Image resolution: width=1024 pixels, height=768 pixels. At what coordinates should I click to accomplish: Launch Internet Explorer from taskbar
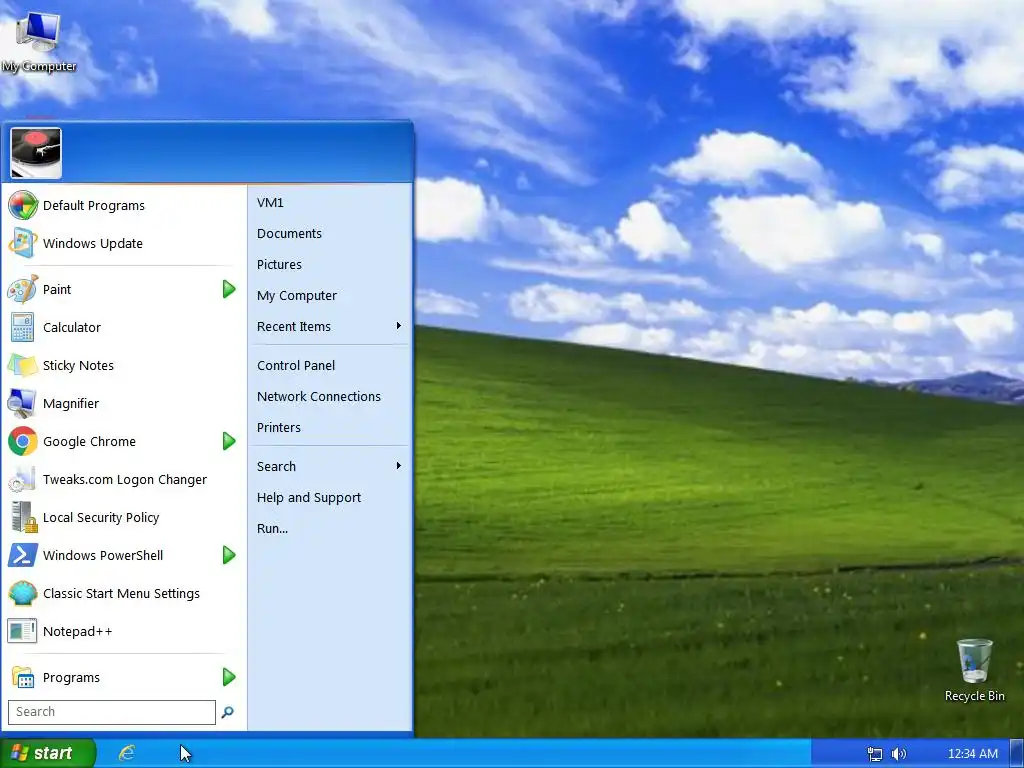127,753
